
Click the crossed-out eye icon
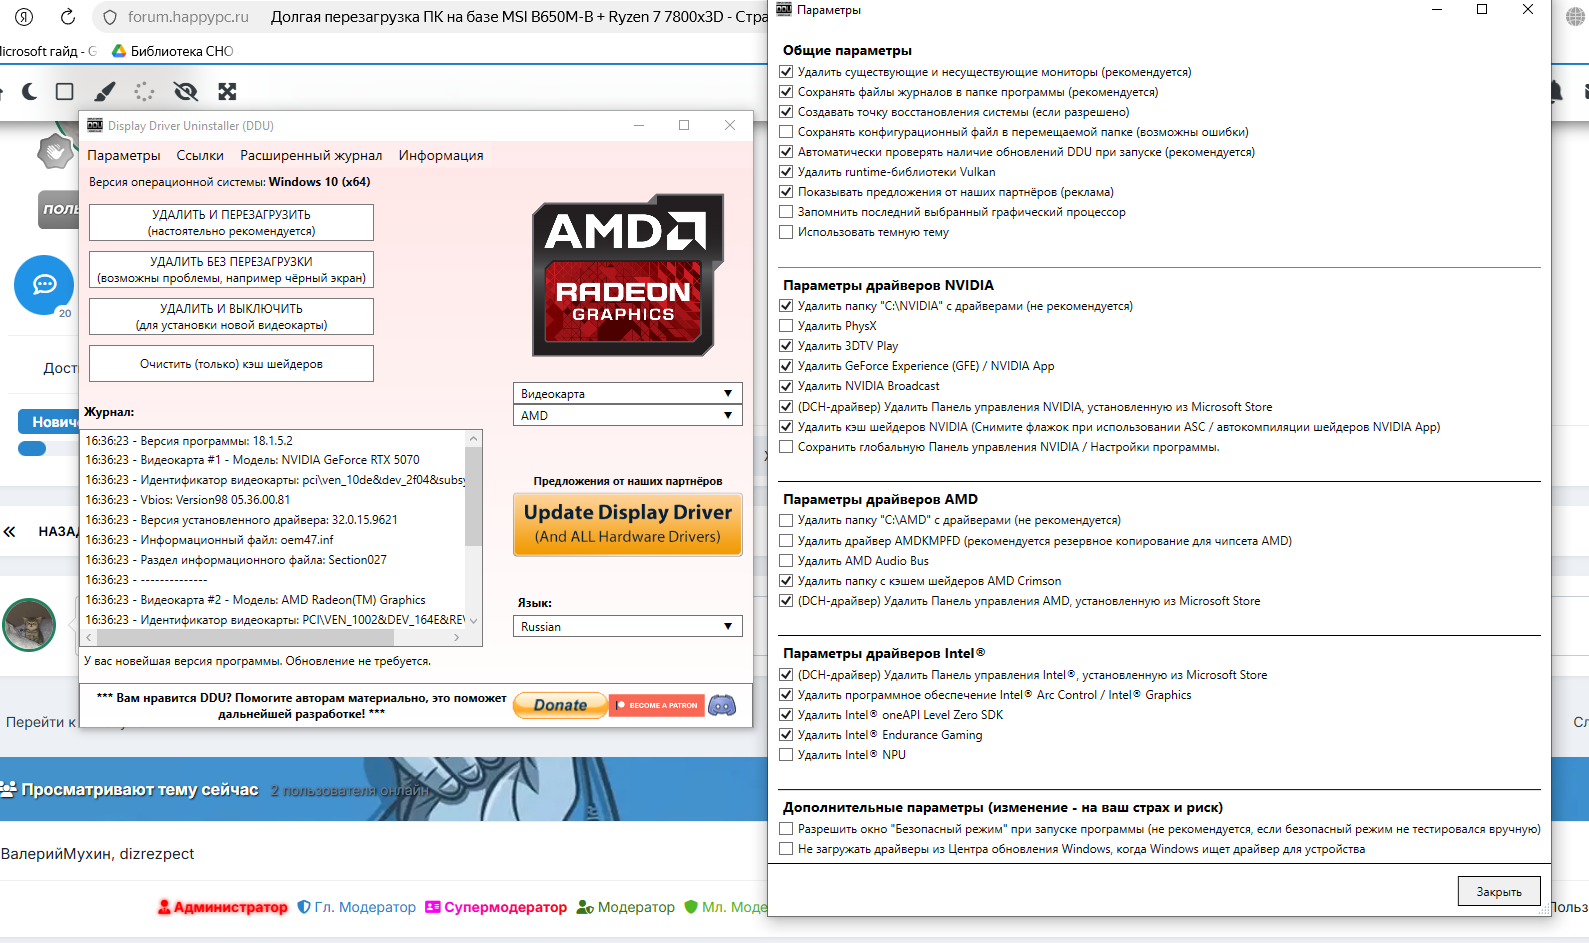point(185,92)
